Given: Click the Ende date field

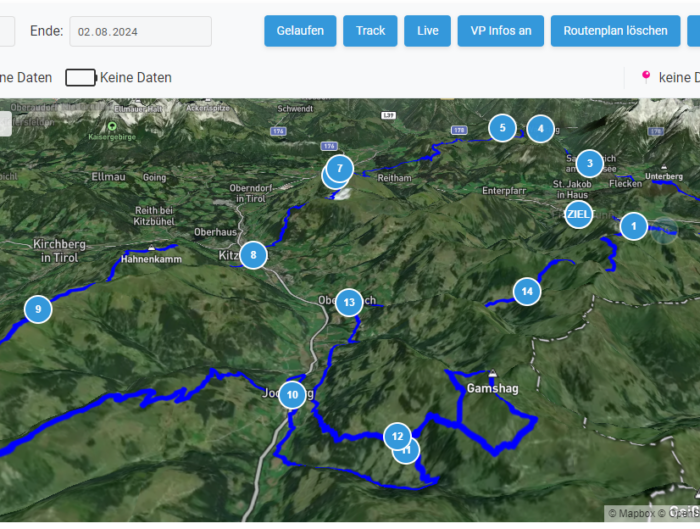Looking at the screenshot, I should pos(140,31).
